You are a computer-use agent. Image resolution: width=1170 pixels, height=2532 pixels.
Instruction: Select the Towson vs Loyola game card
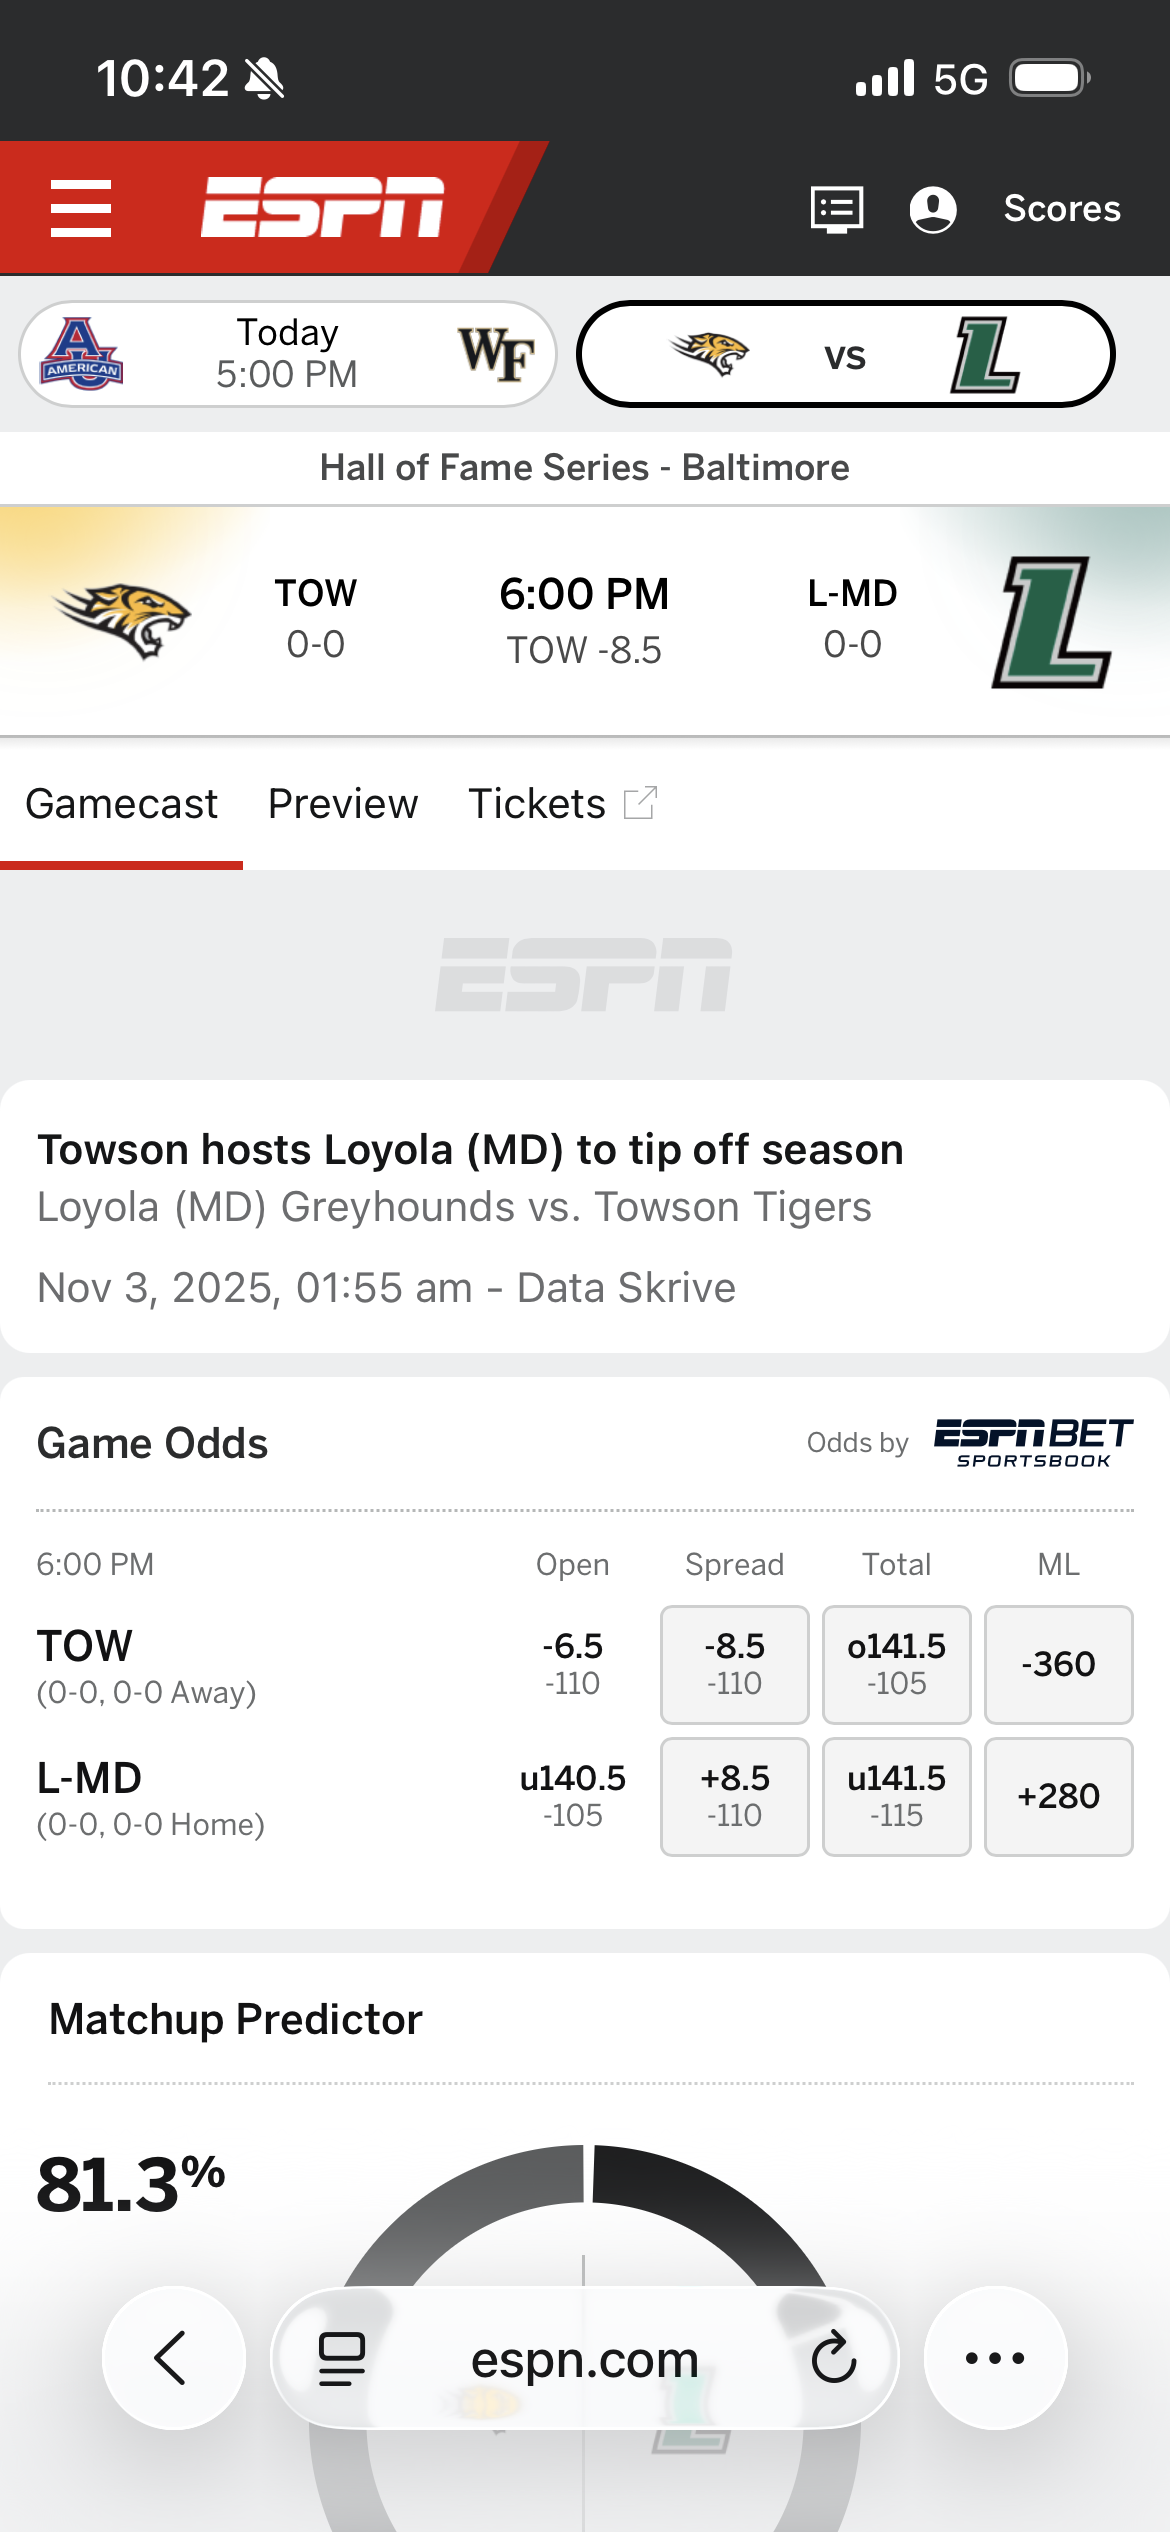[x=845, y=354]
